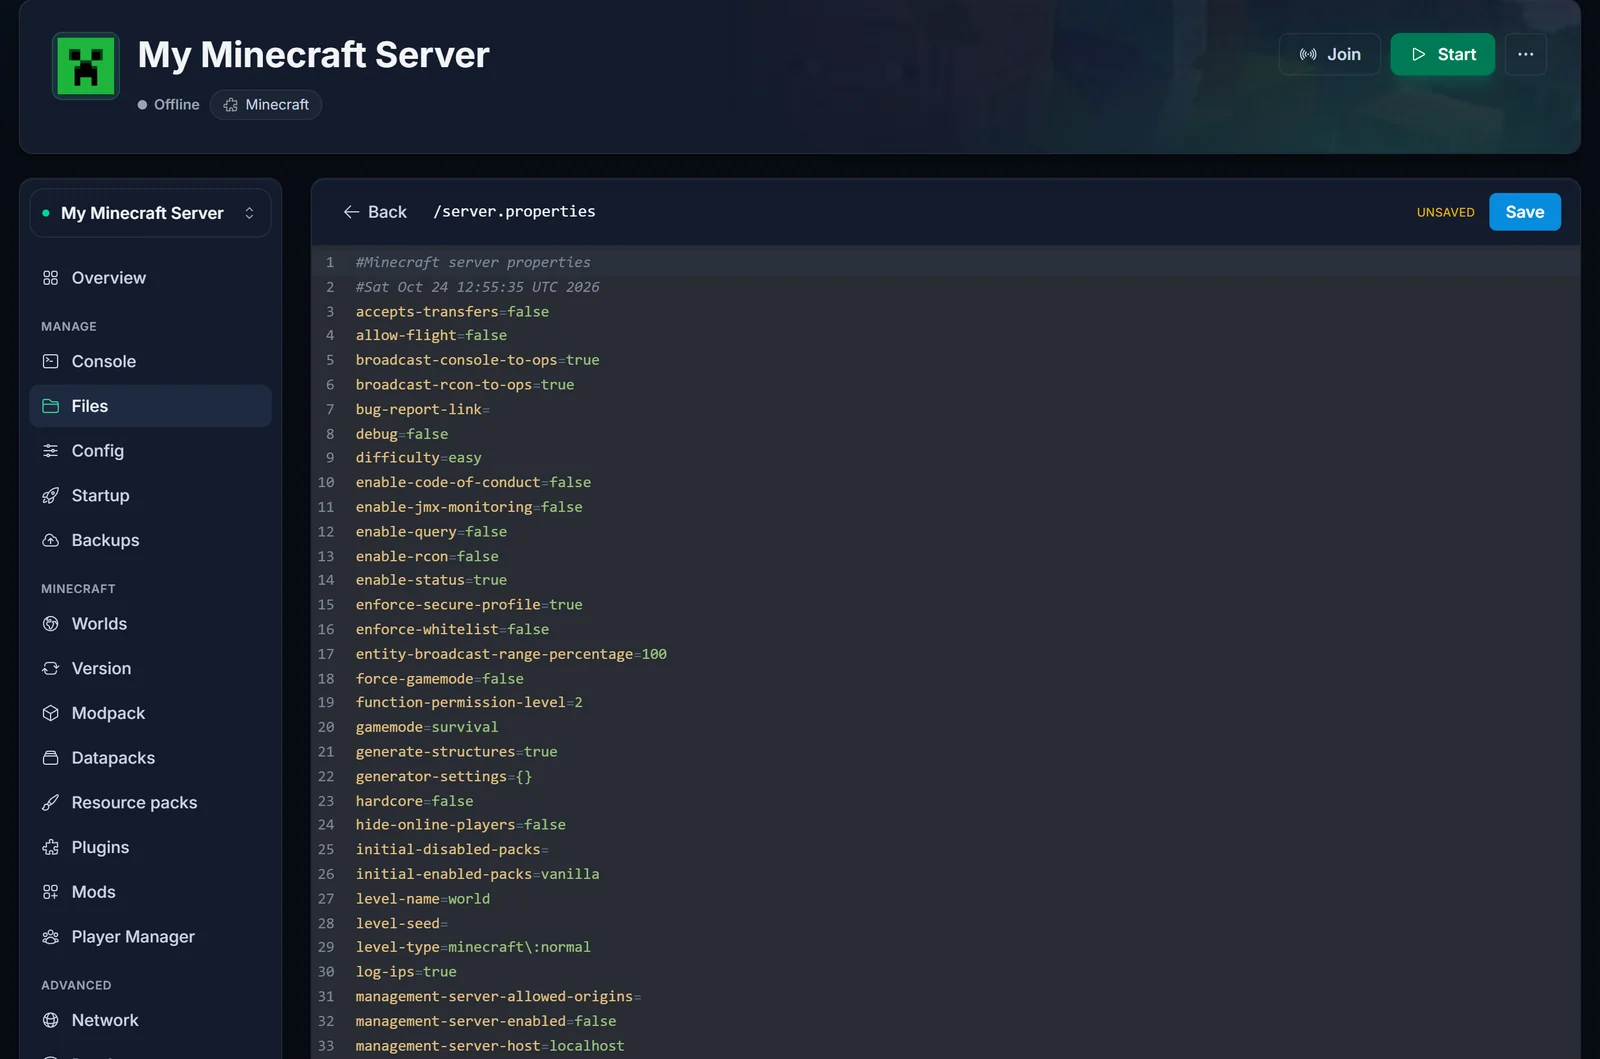1600x1059 pixels.
Task: Open the Overview page
Action: pyautogui.click(x=150, y=278)
